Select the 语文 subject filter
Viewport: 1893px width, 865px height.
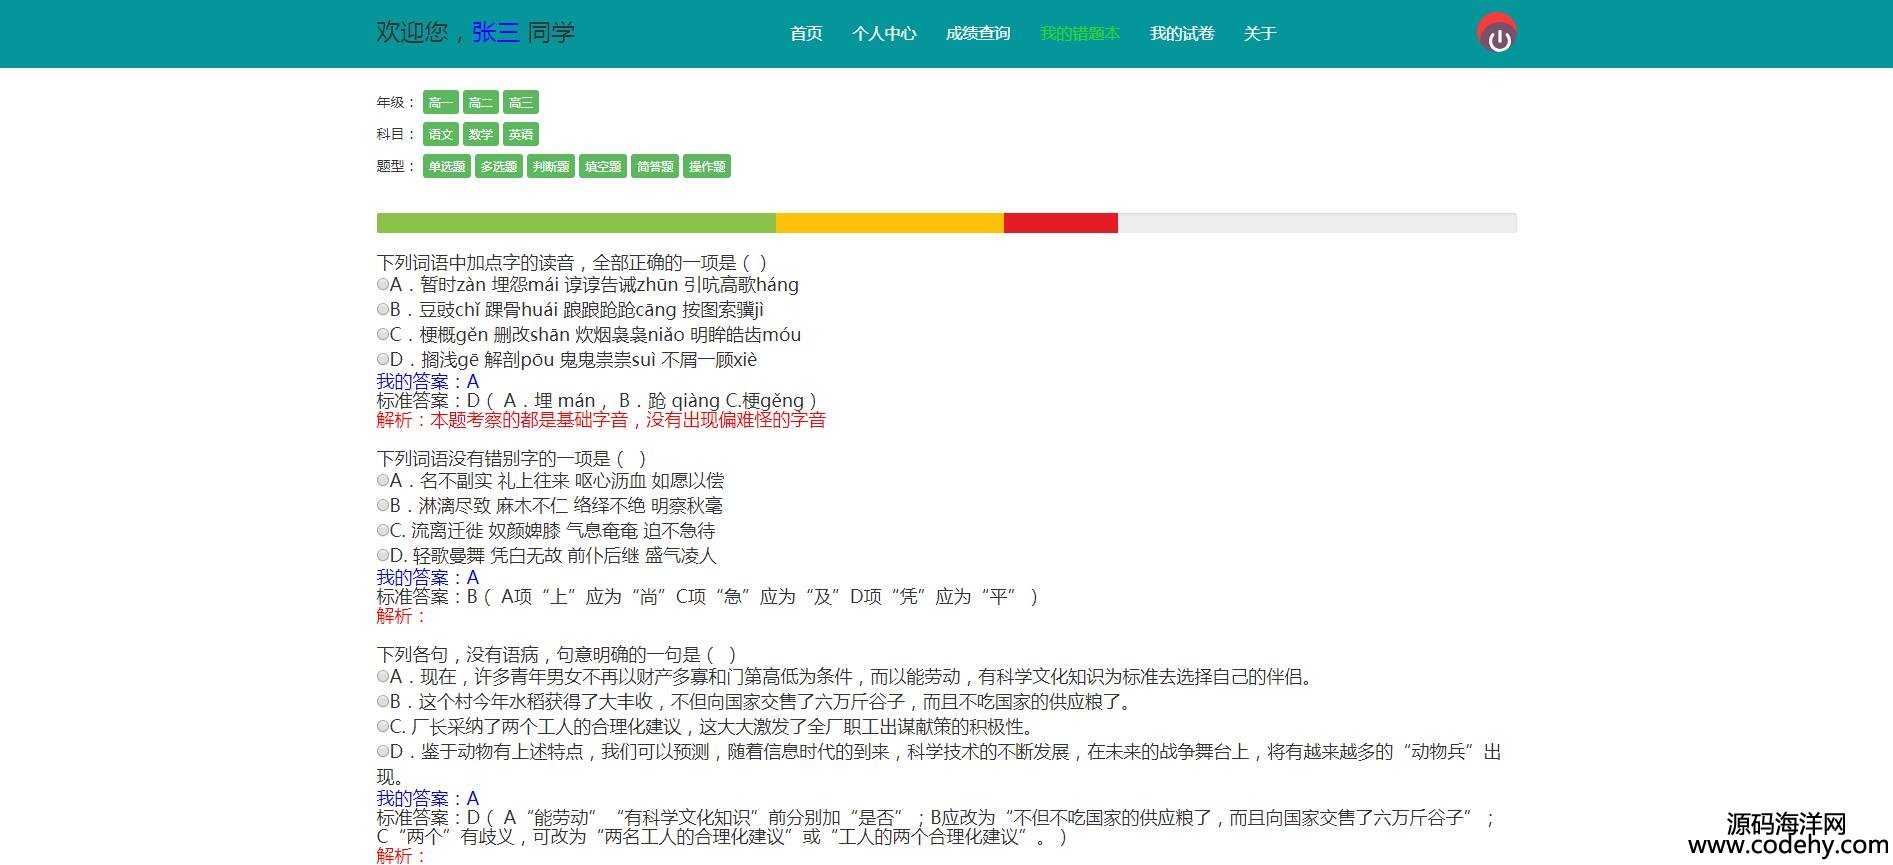[x=440, y=134]
